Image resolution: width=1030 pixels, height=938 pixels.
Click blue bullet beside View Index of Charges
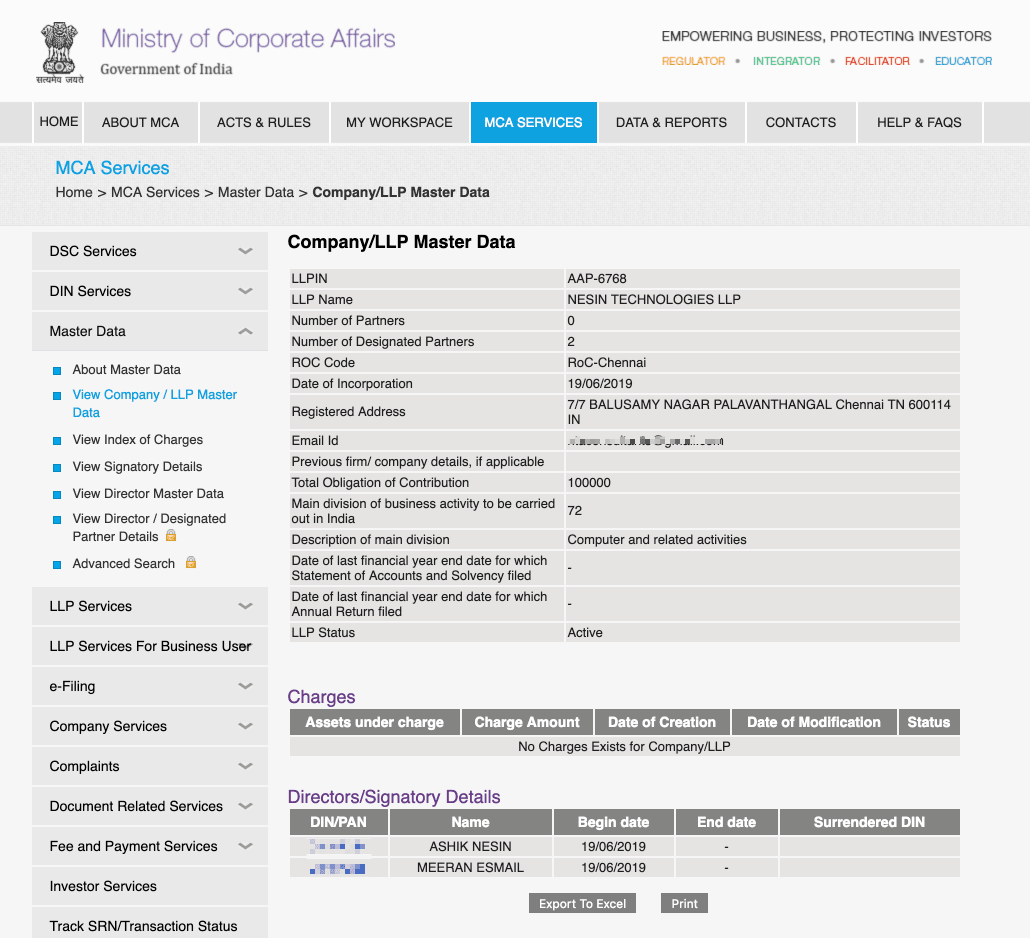pos(57,441)
